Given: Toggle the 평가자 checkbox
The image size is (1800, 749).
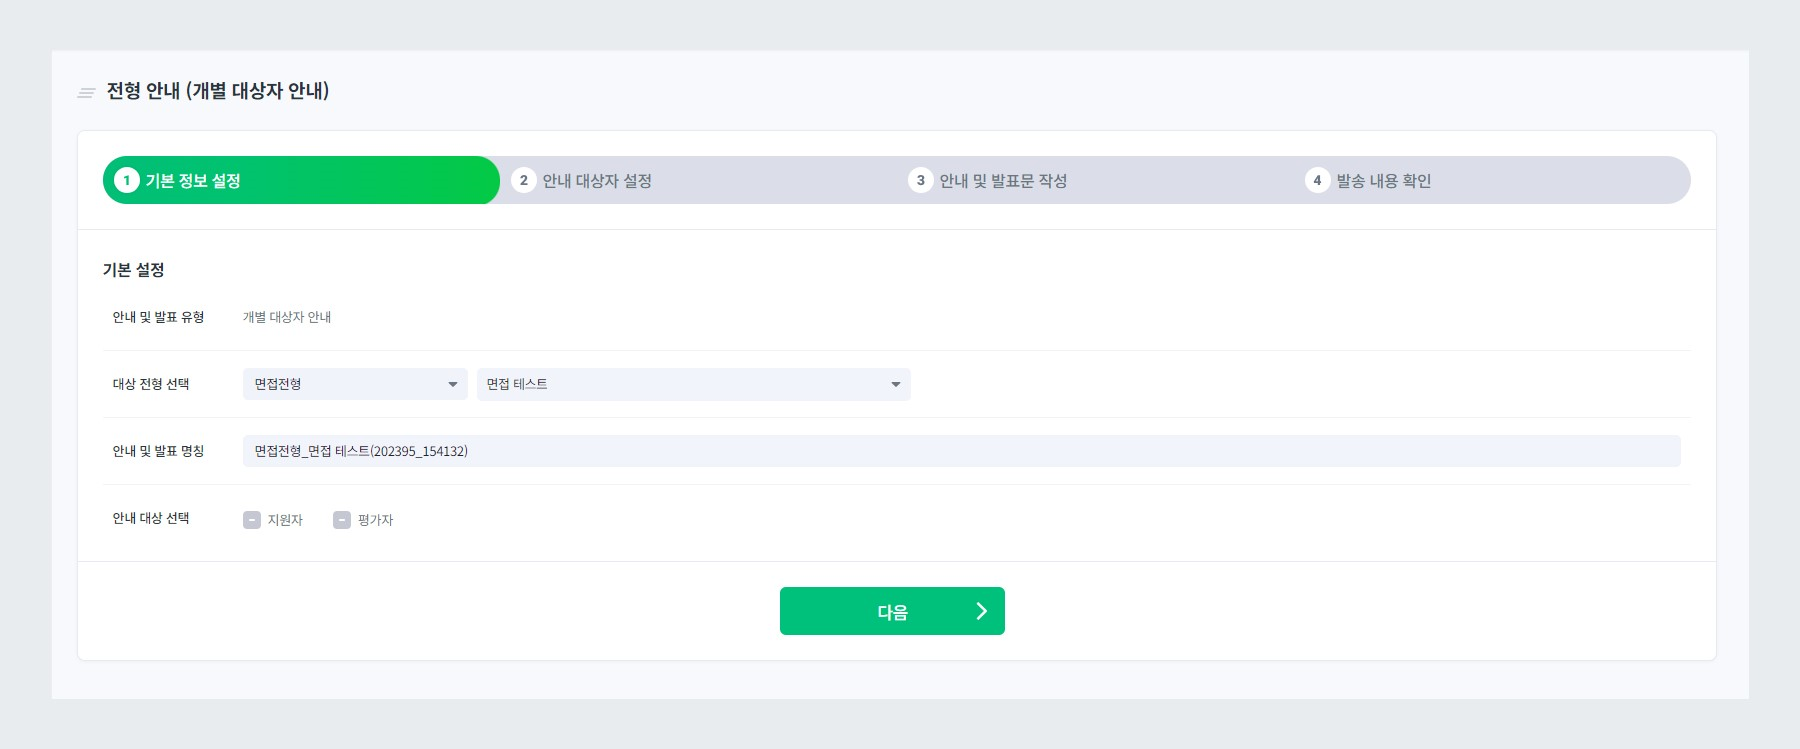Looking at the screenshot, I should (x=342, y=520).
